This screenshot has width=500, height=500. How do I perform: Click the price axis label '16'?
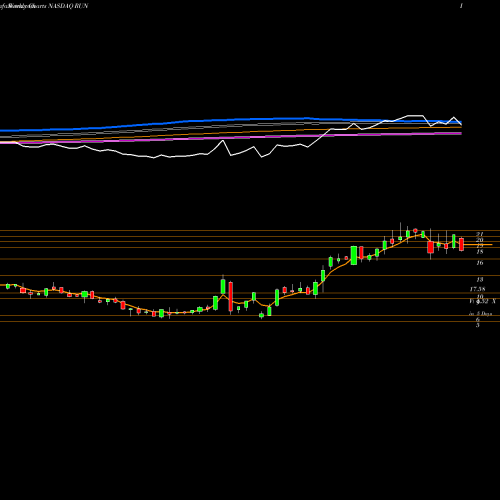pos(480,263)
